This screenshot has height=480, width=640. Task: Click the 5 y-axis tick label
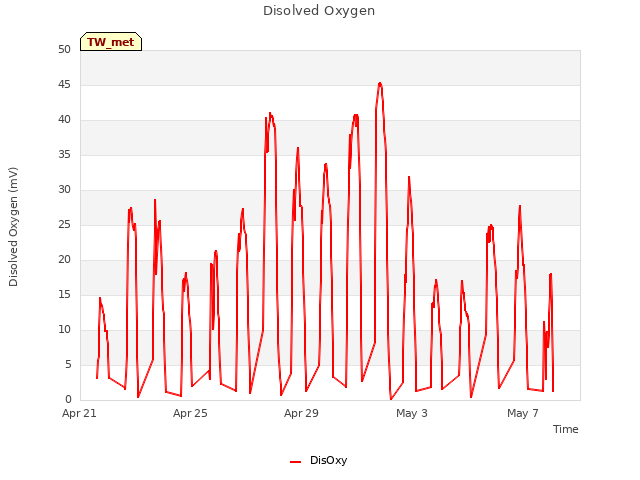click(68, 364)
